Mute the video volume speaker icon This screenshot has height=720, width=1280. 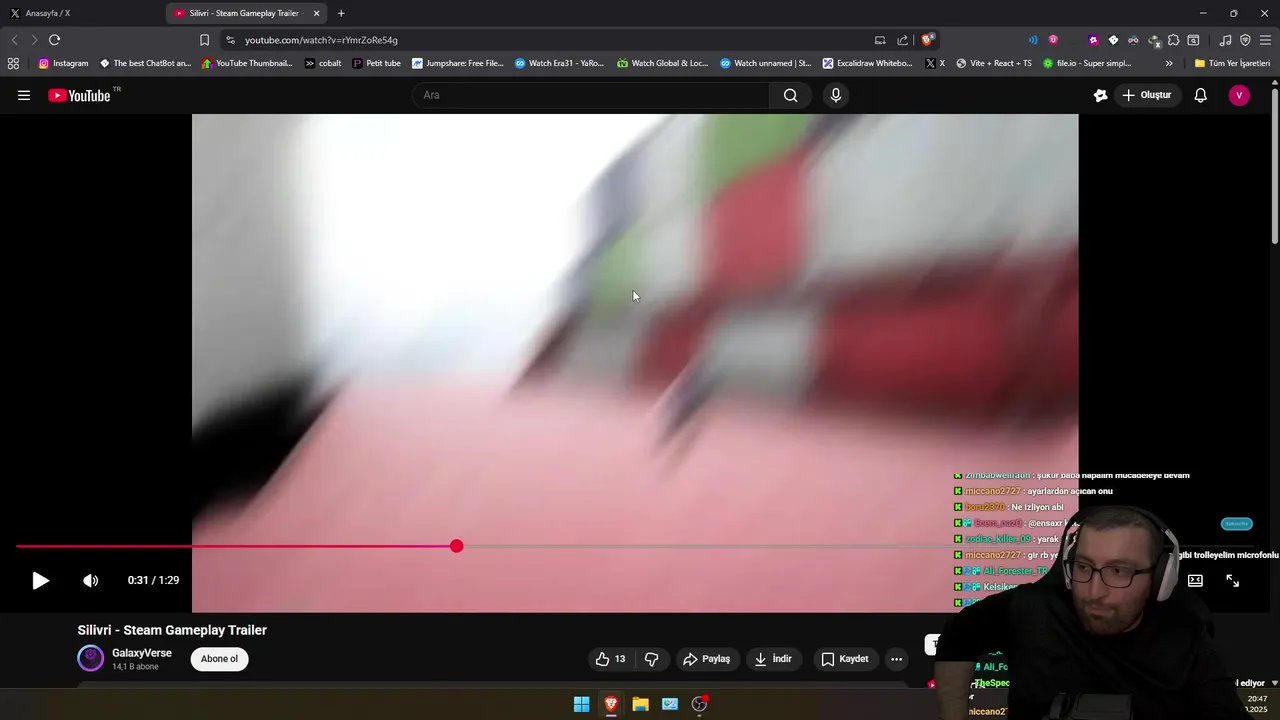point(90,580)
